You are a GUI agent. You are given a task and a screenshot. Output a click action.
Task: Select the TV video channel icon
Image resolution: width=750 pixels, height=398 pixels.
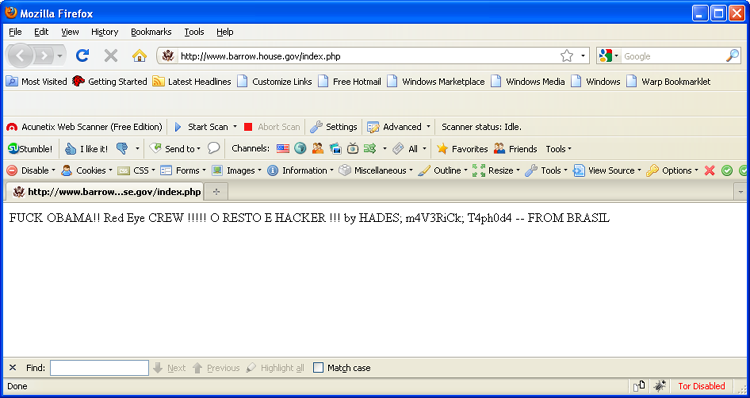tap(353, 148)
